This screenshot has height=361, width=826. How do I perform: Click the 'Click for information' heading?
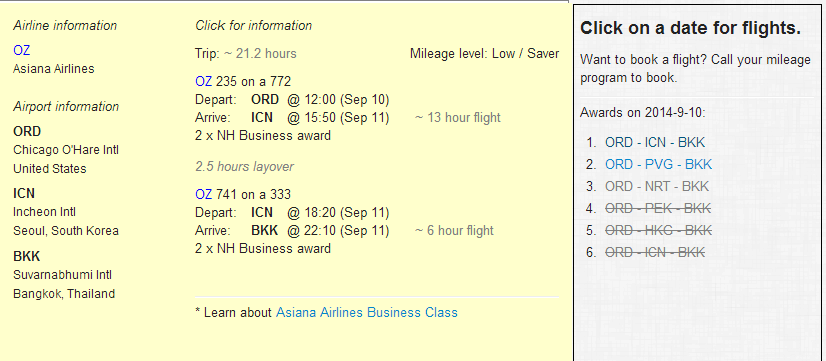(253, 25)
